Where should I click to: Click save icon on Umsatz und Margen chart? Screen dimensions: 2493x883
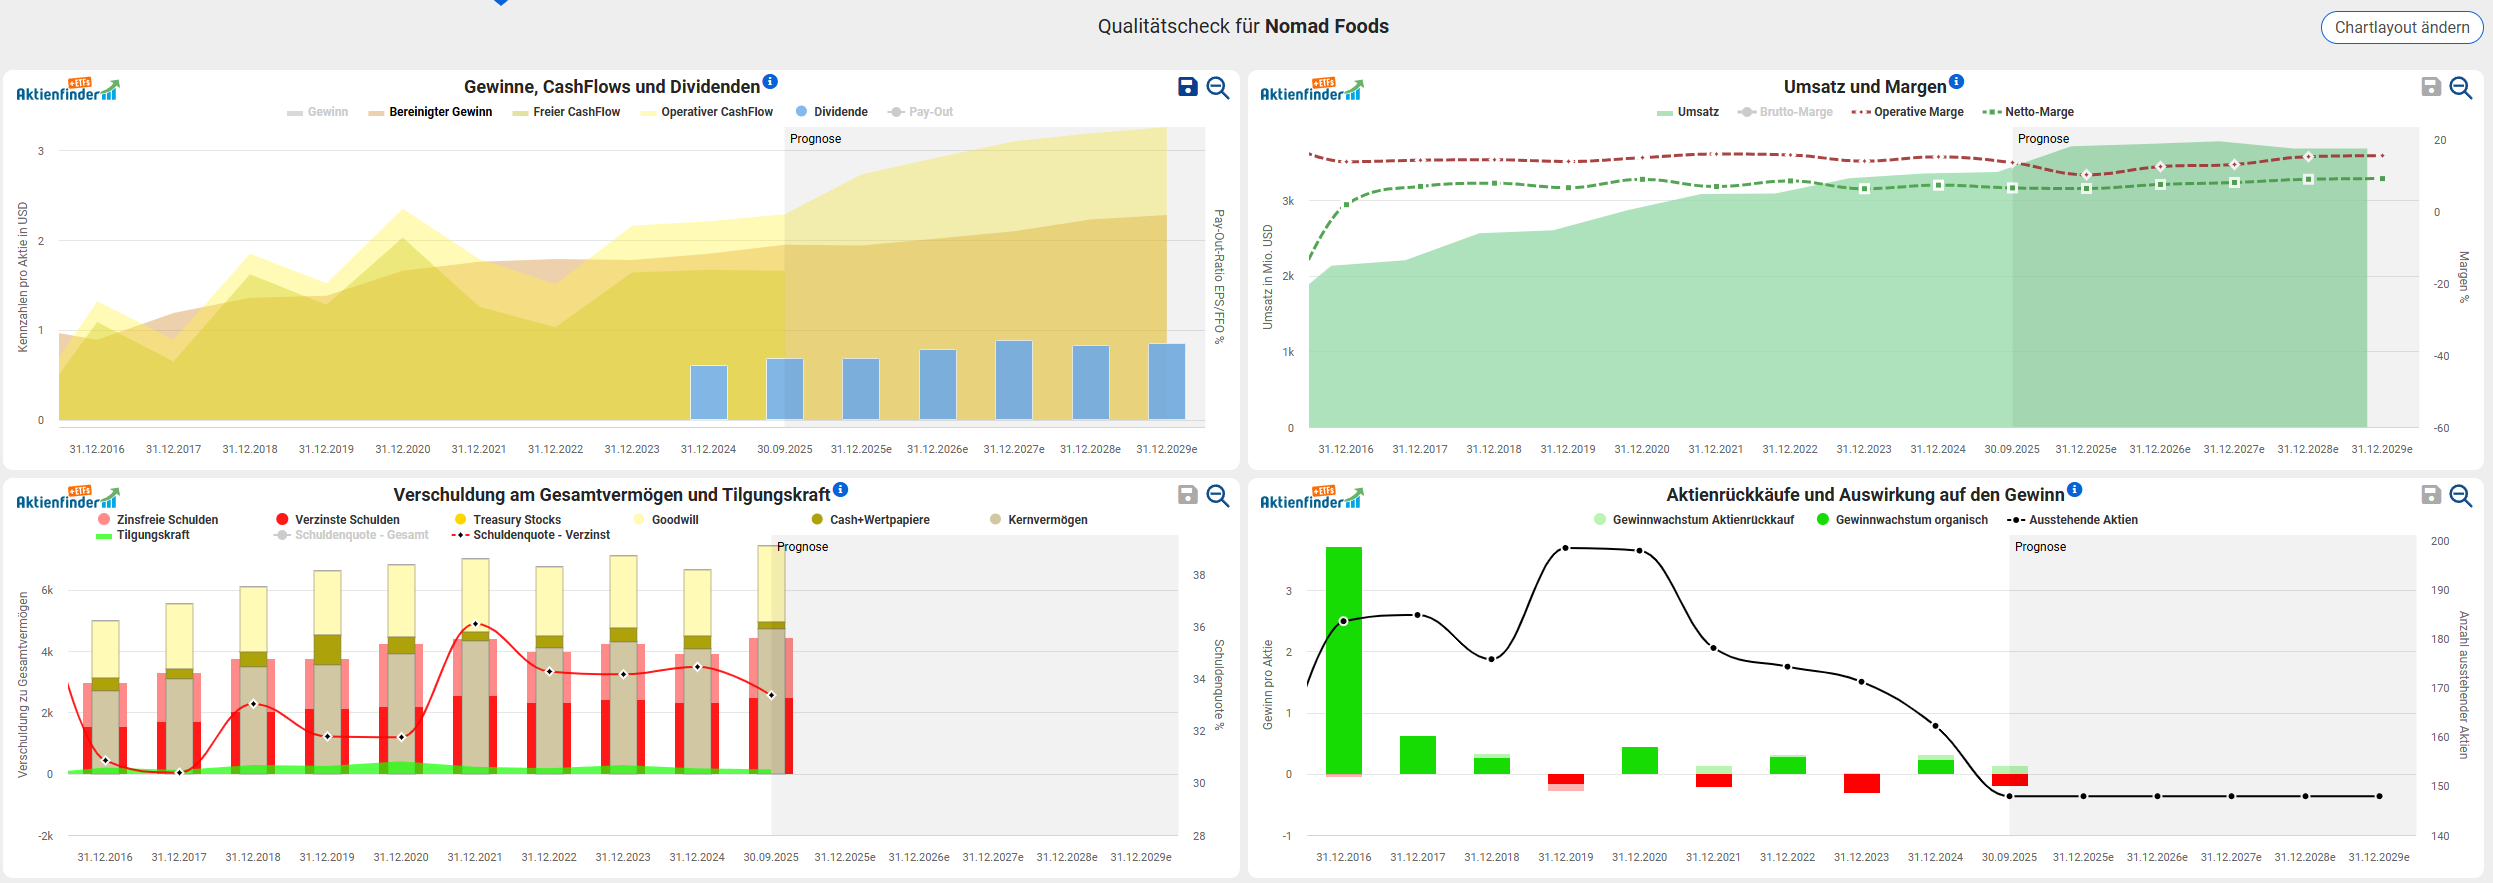(x=2431, y=87)
